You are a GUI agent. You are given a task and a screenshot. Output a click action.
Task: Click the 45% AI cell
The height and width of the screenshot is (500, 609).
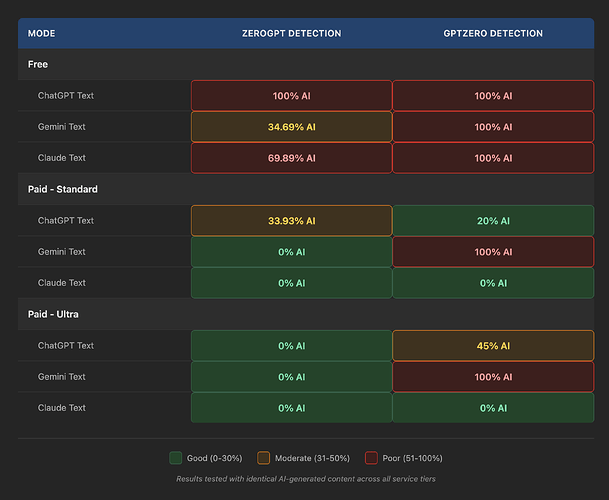pos(493,345)
